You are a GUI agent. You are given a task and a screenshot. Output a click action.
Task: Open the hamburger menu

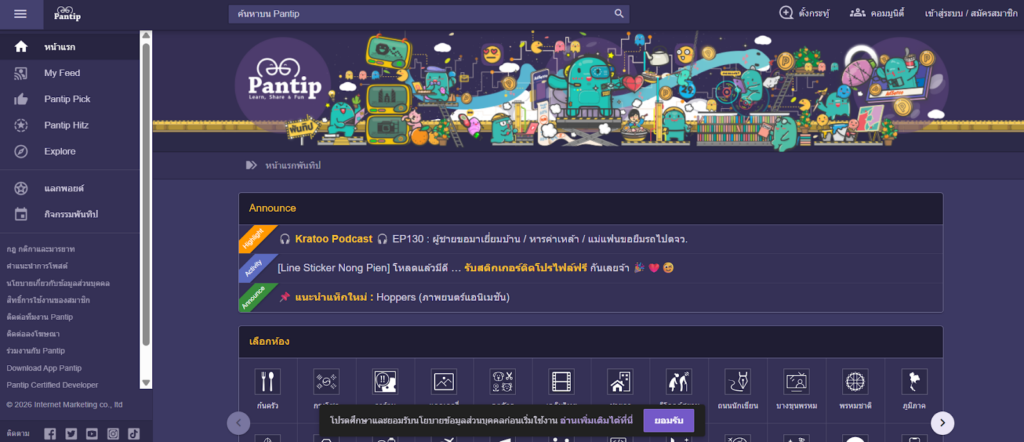(21, 13)
